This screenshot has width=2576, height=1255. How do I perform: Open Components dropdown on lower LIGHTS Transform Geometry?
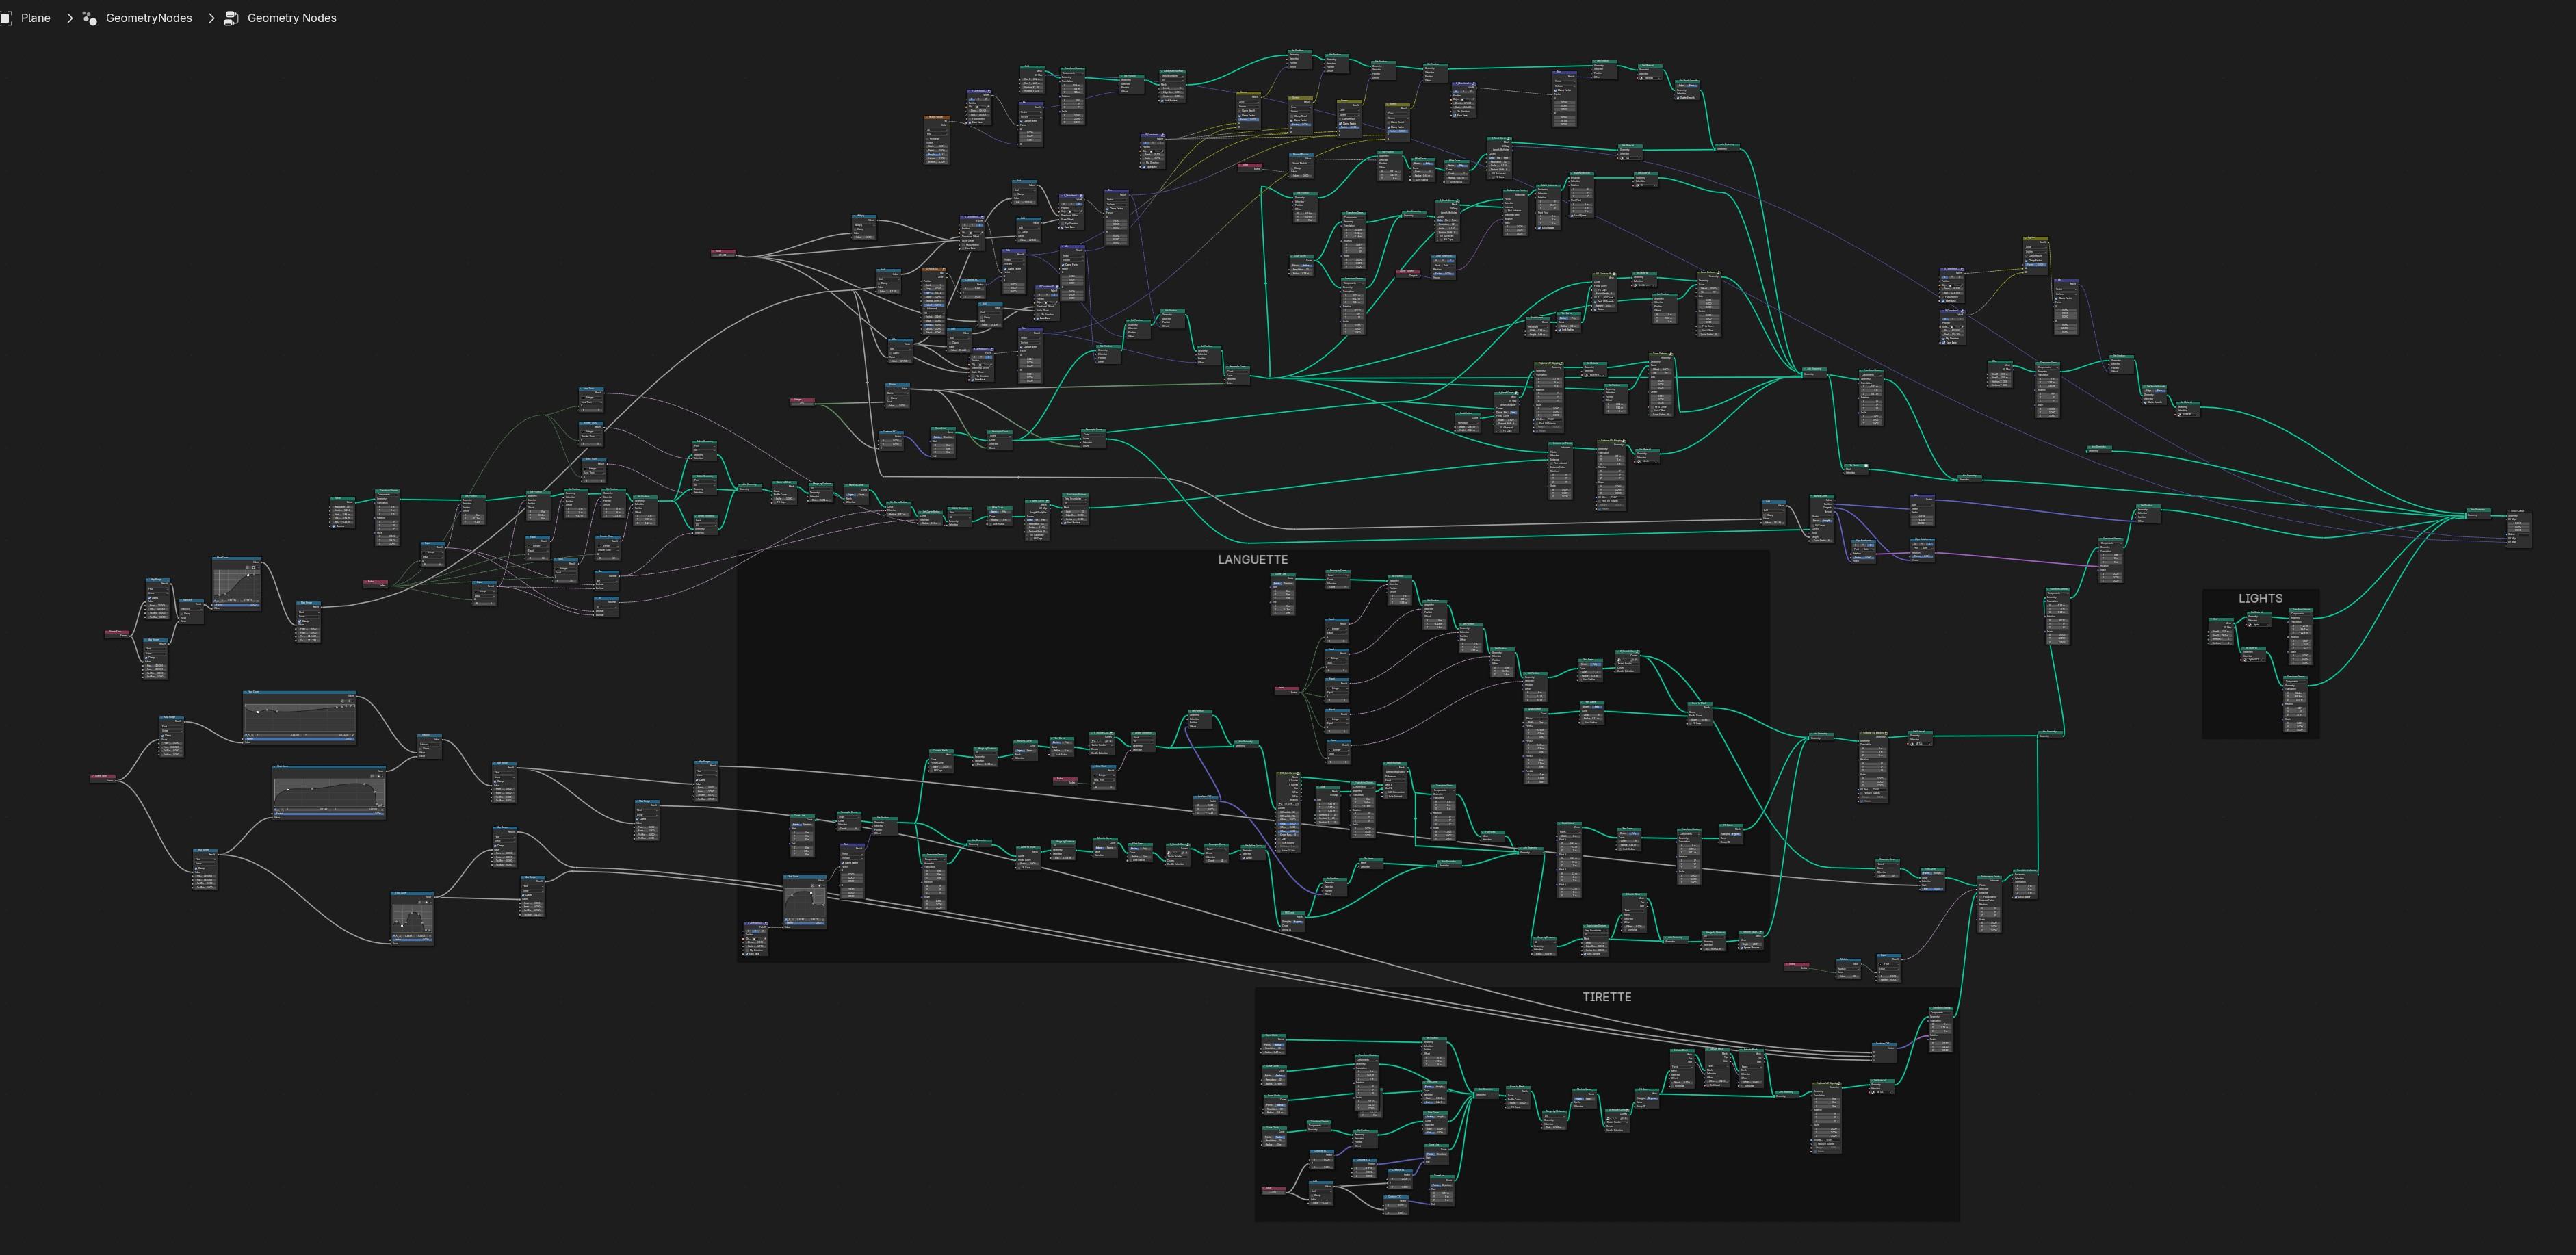(2295, 682)
